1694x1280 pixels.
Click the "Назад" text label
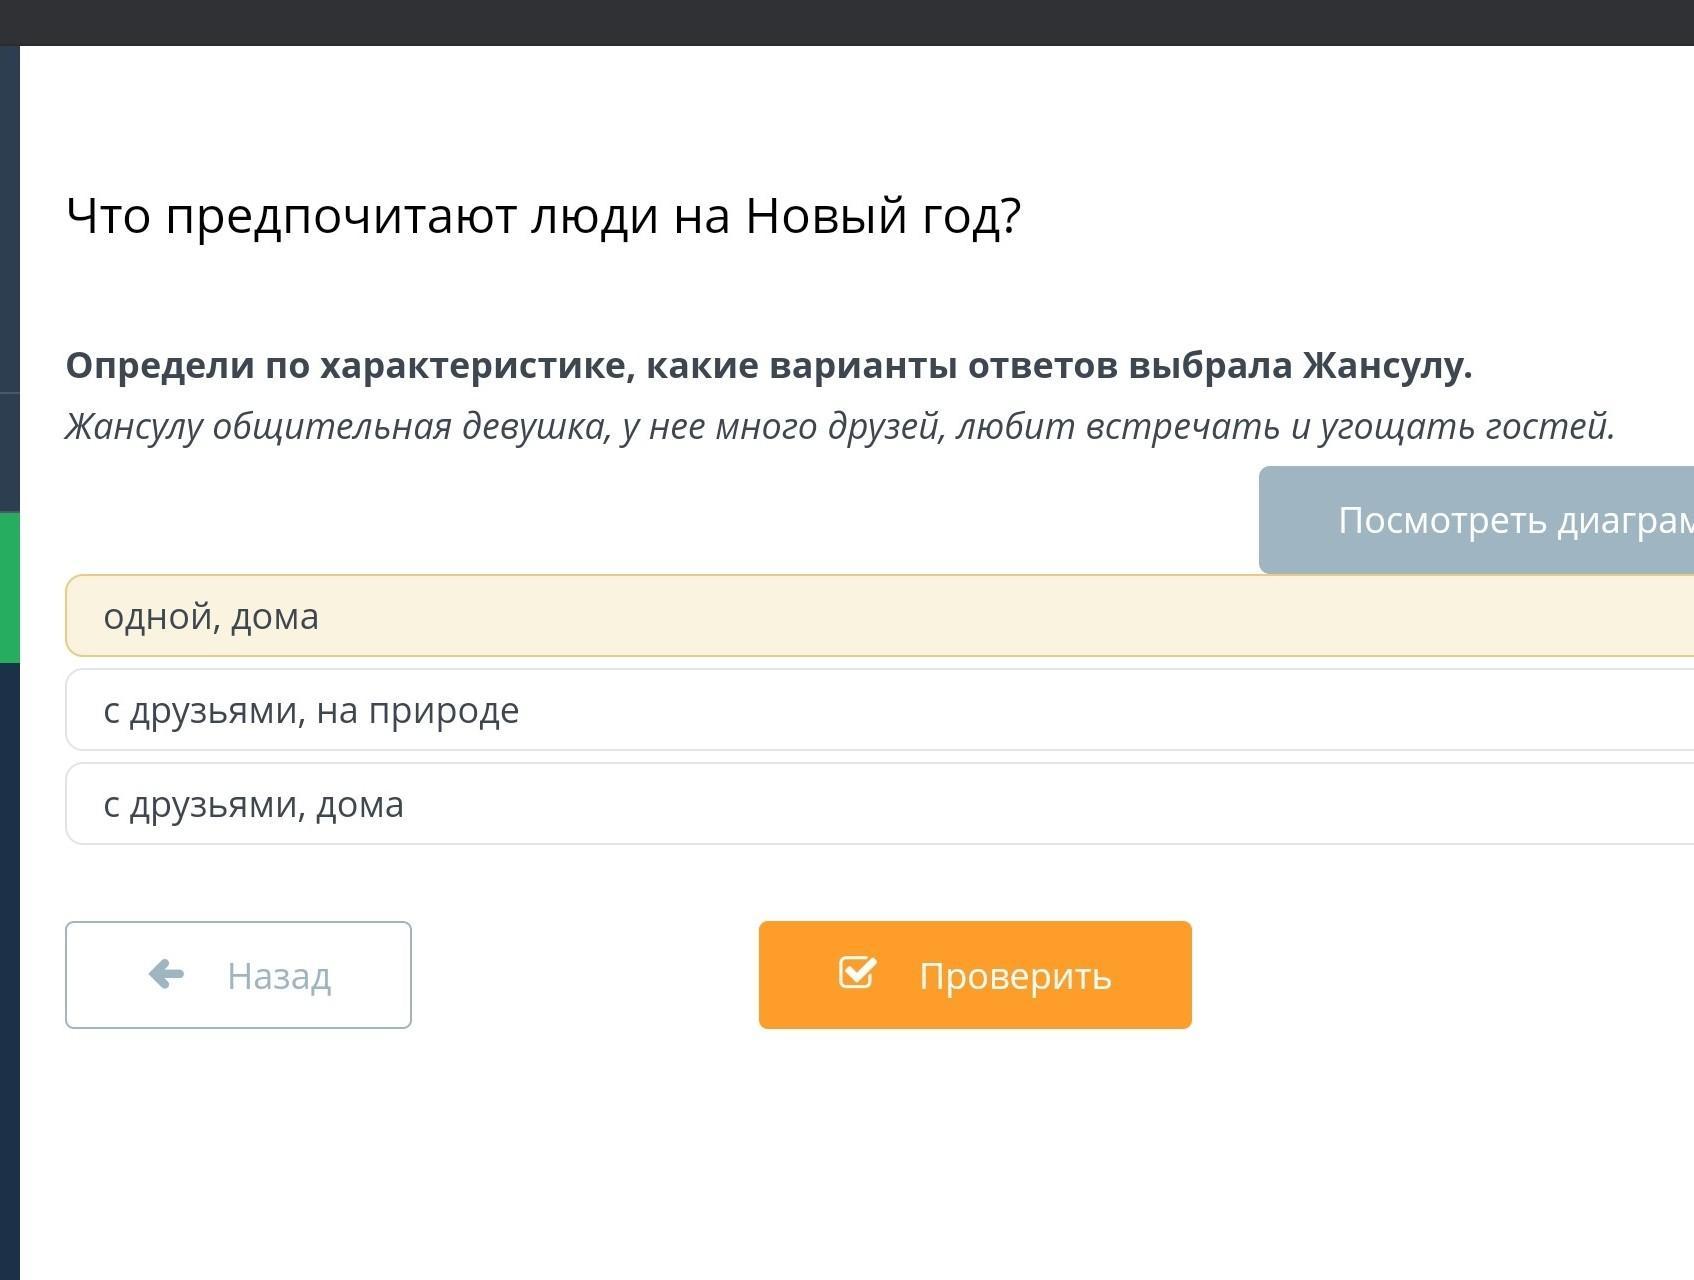click(279, 976)
